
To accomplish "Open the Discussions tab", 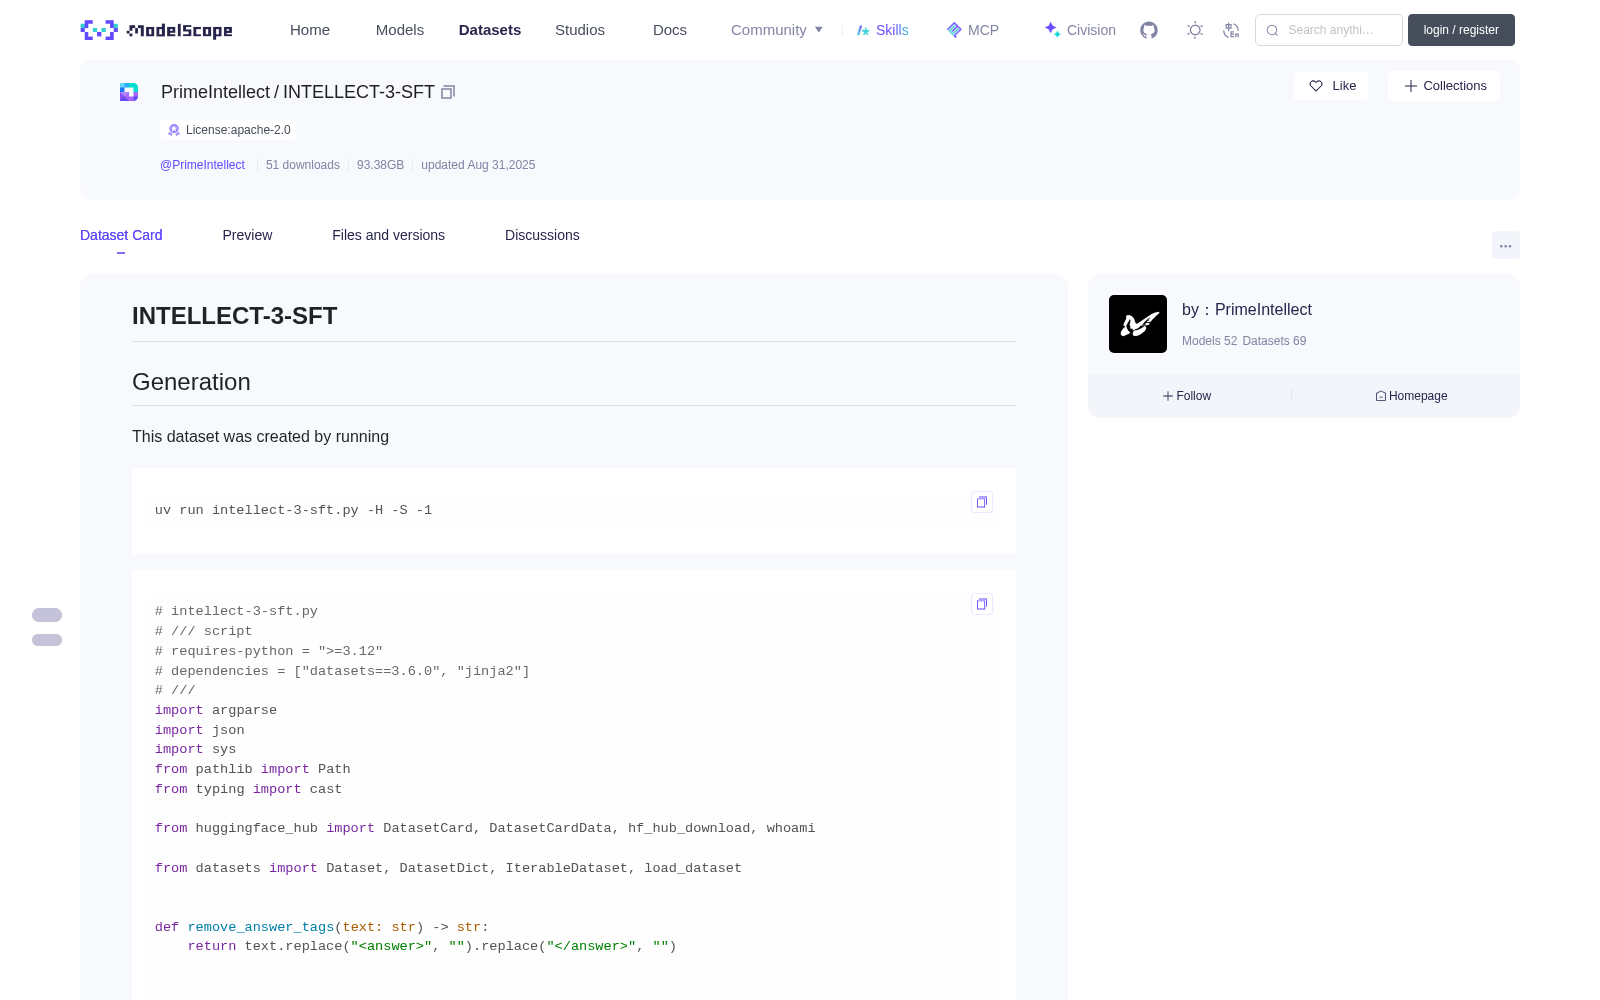I will click(x=542, y=235).
